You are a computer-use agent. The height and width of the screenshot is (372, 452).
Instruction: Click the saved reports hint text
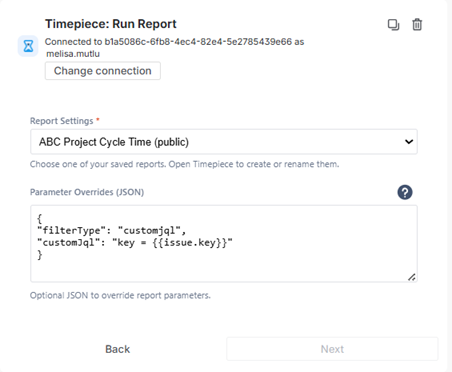pos(184,164)
